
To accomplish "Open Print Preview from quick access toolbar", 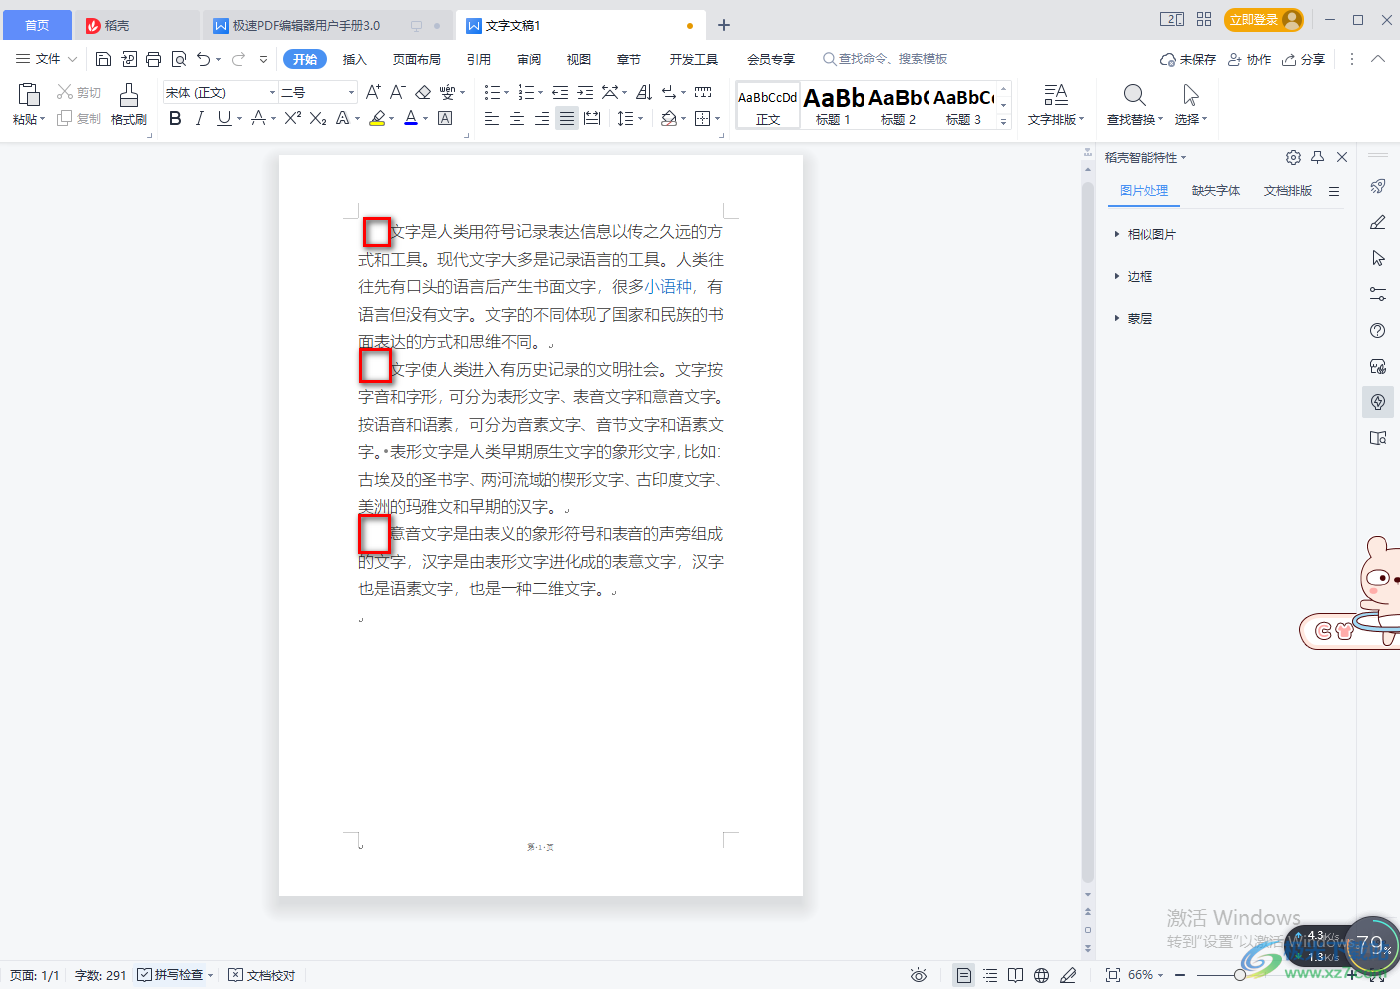I will click(x=179, y=59).
